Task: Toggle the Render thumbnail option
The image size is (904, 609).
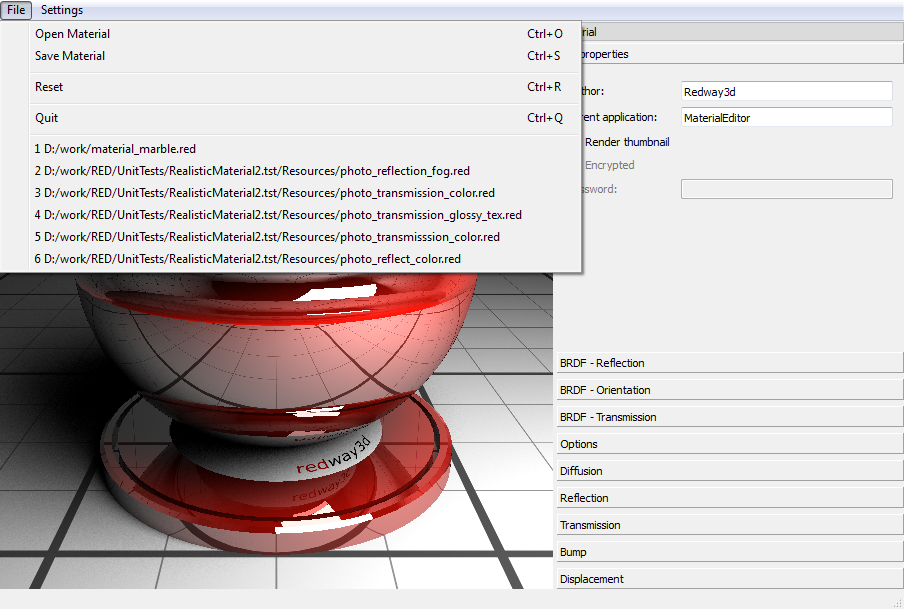Action: click(x=626, y=142)
